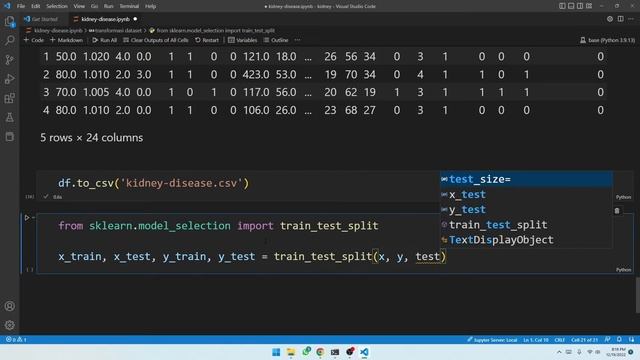Open Terminal app from taskbar
This screenshot has width=640, height=360.
(x=335, y=352)
